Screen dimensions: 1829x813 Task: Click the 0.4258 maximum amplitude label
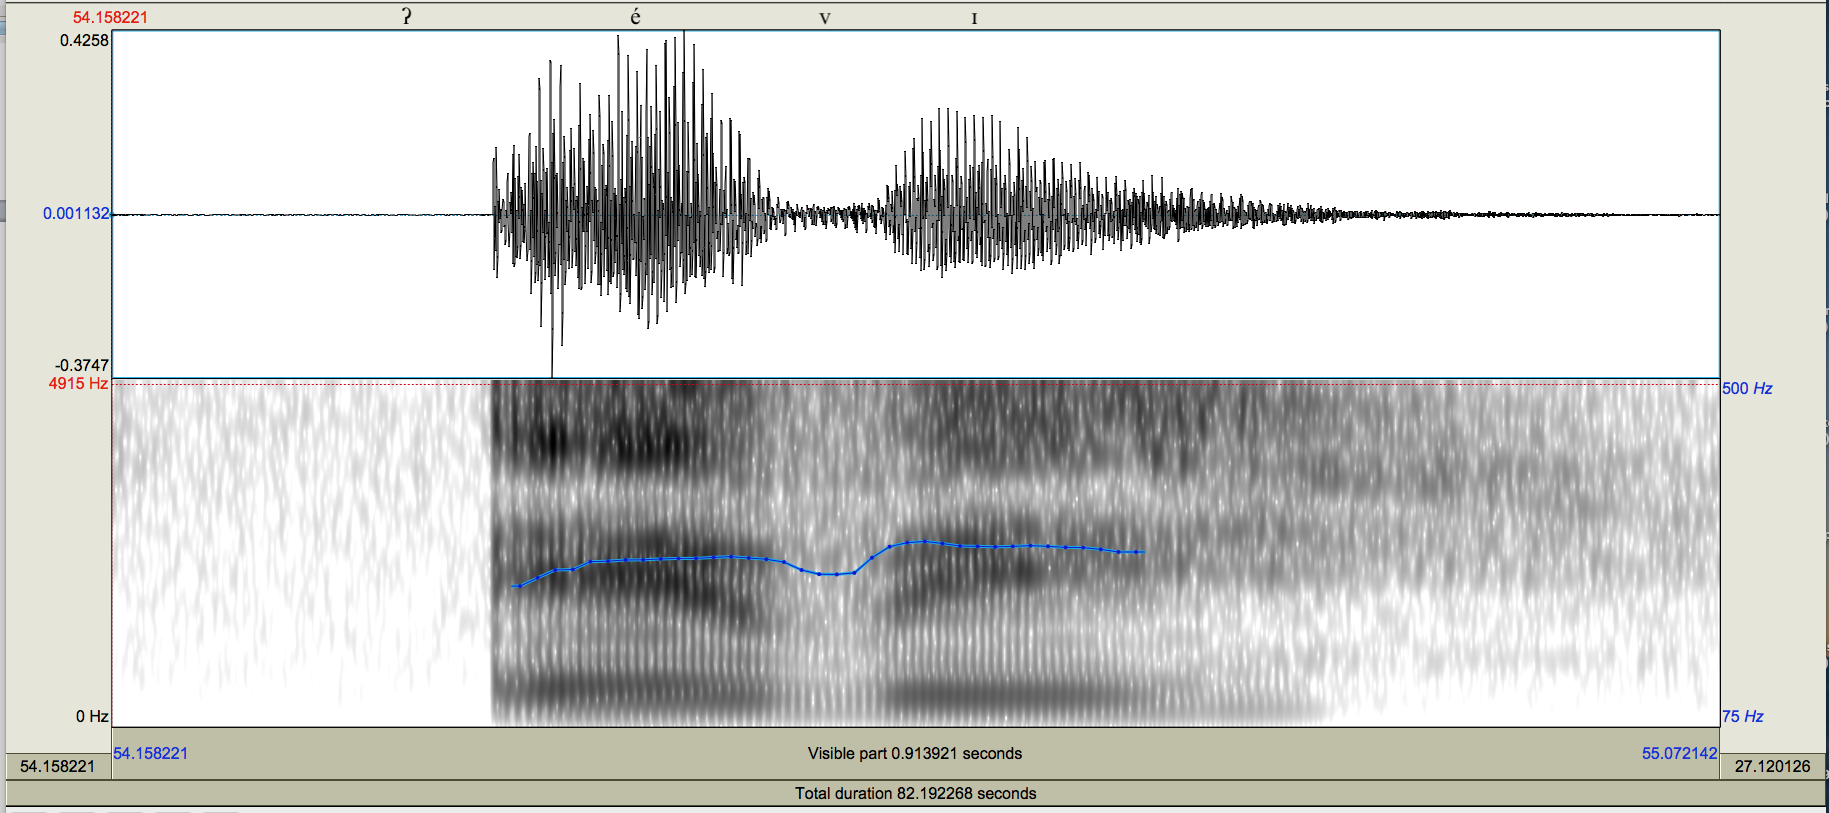click(84, 40)
